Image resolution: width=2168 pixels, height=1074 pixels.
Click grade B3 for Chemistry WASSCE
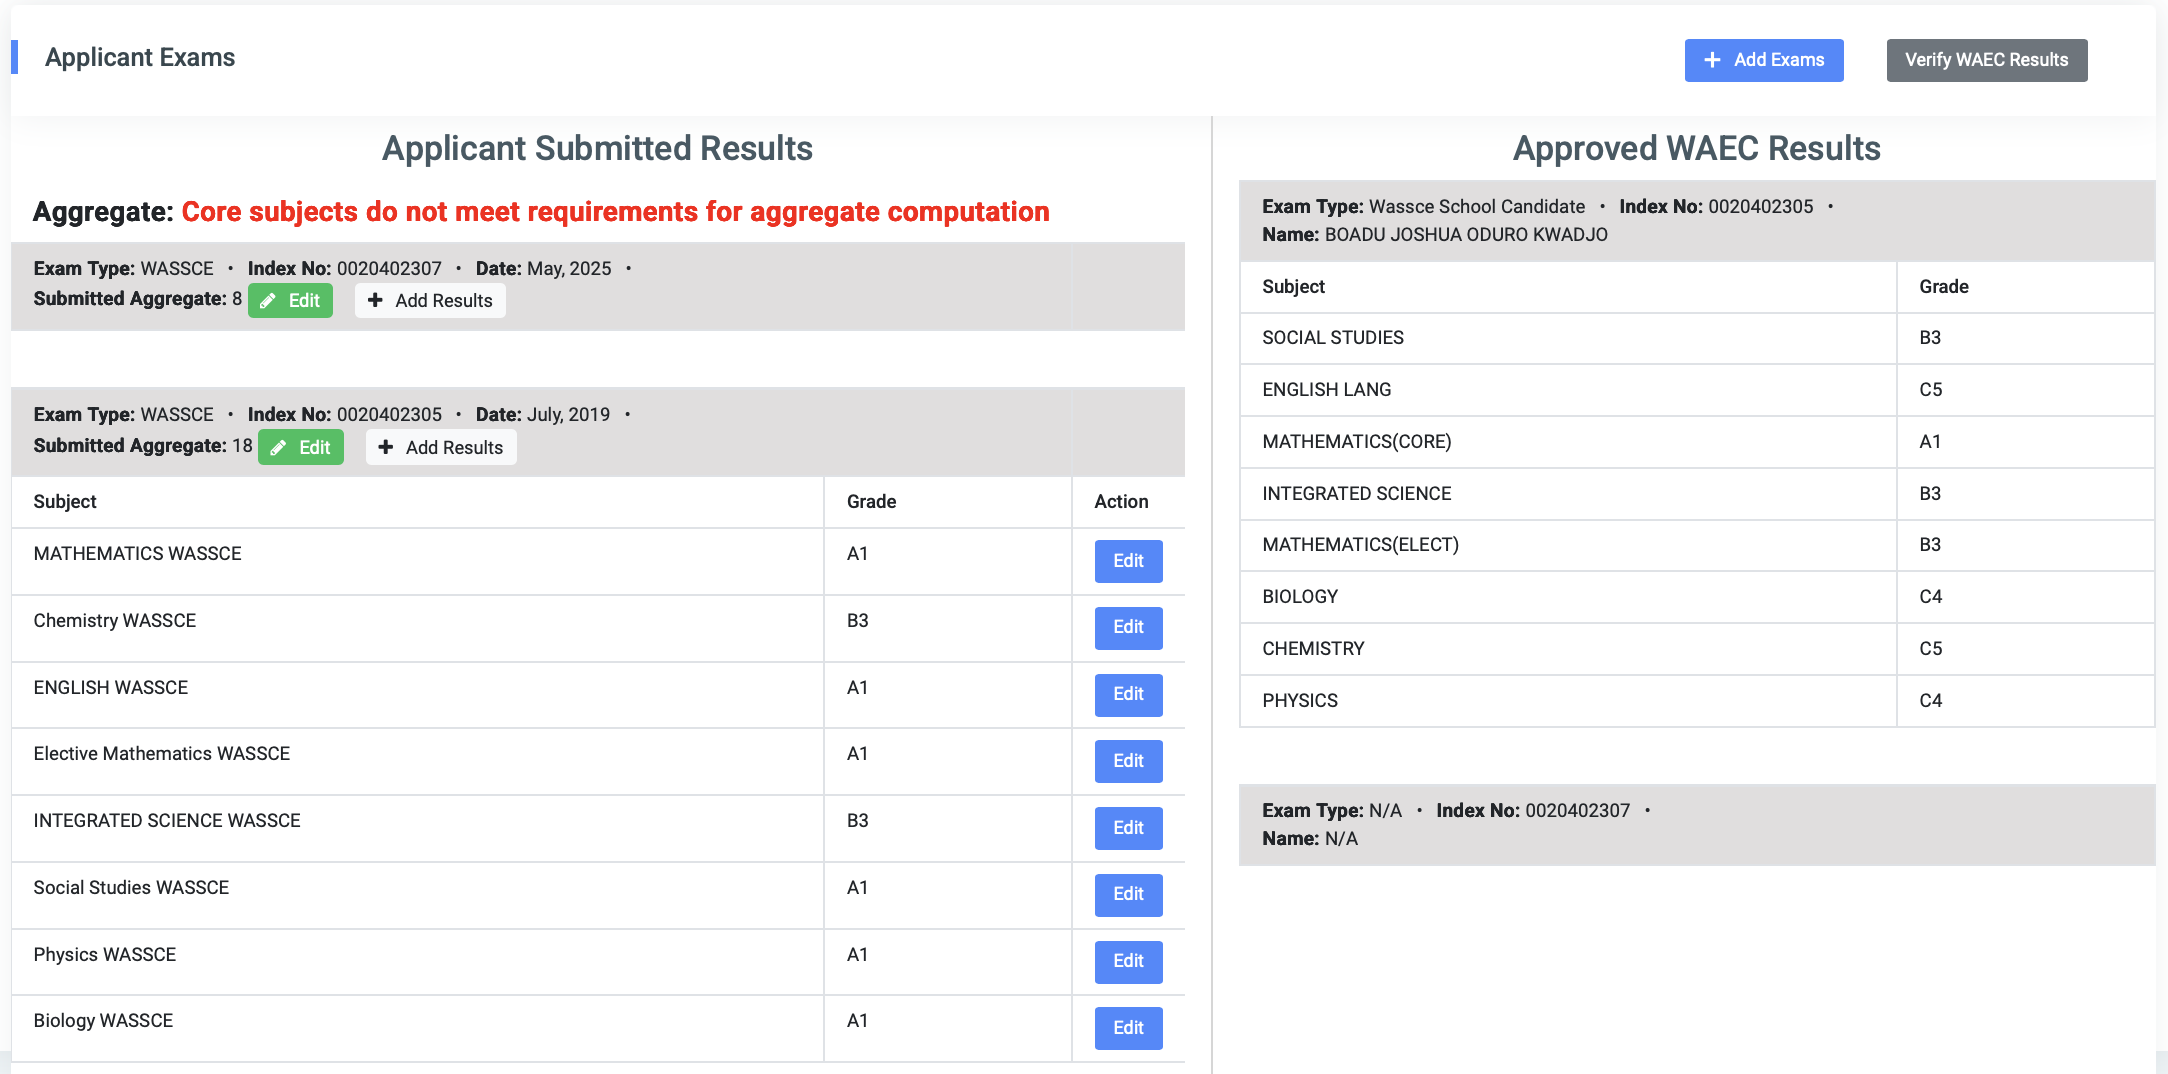858,621
